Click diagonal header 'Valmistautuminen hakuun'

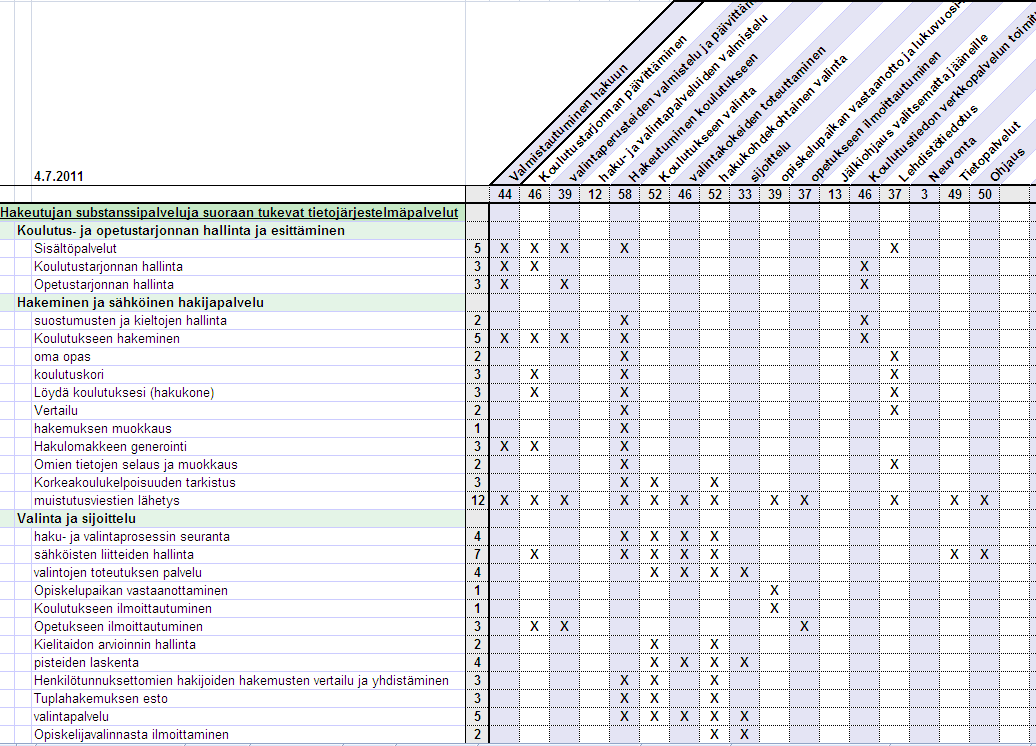[568, 123]
